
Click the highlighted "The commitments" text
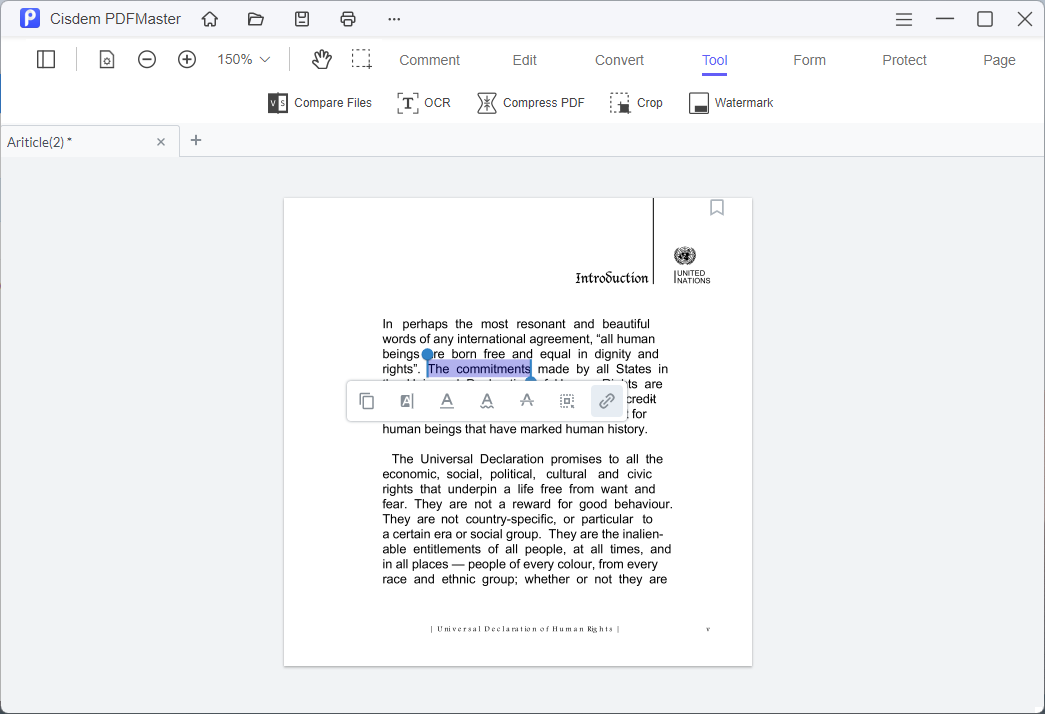tap(479, 369)
